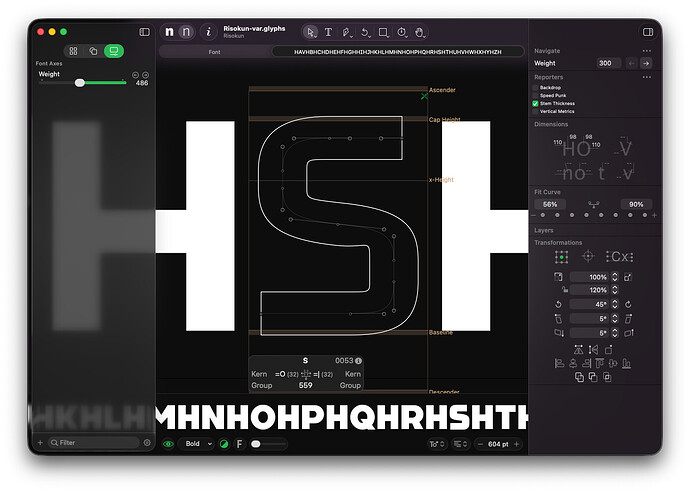Toggle the proportional scale lock

click(x=564, y=290)
